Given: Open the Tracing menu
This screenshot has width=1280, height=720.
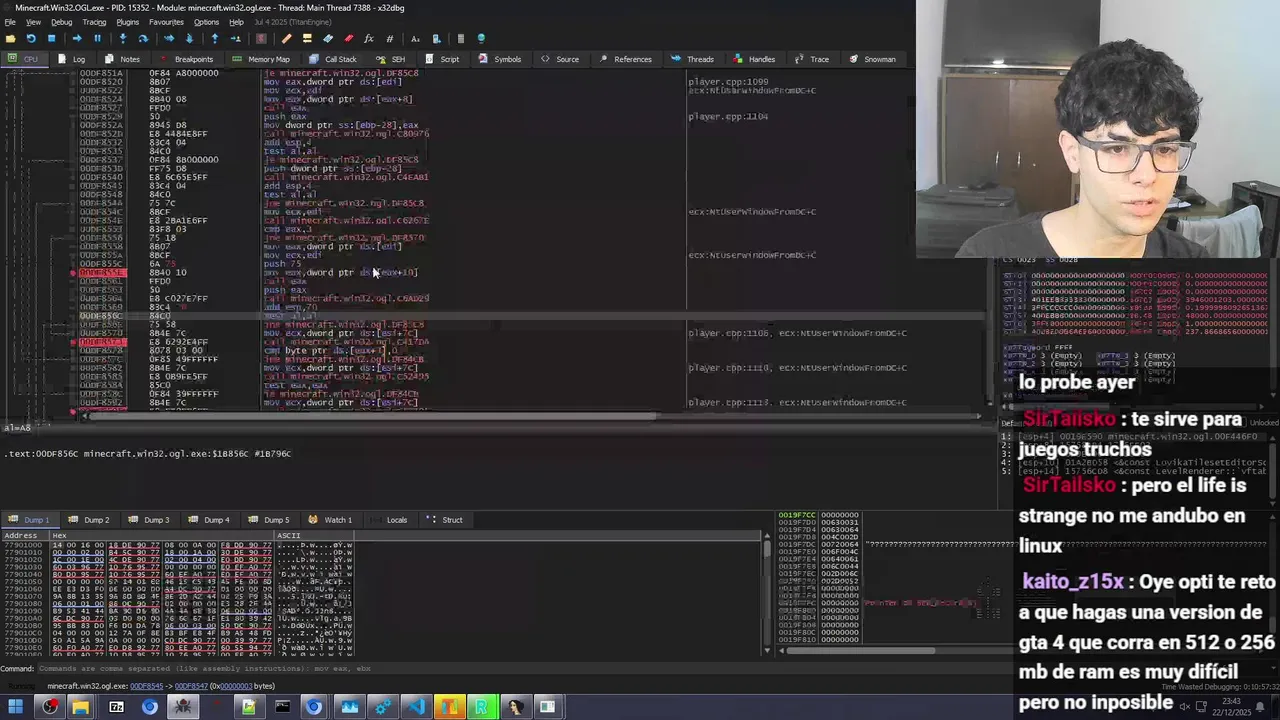Looking at the screenshot, I should click(94, 22).
